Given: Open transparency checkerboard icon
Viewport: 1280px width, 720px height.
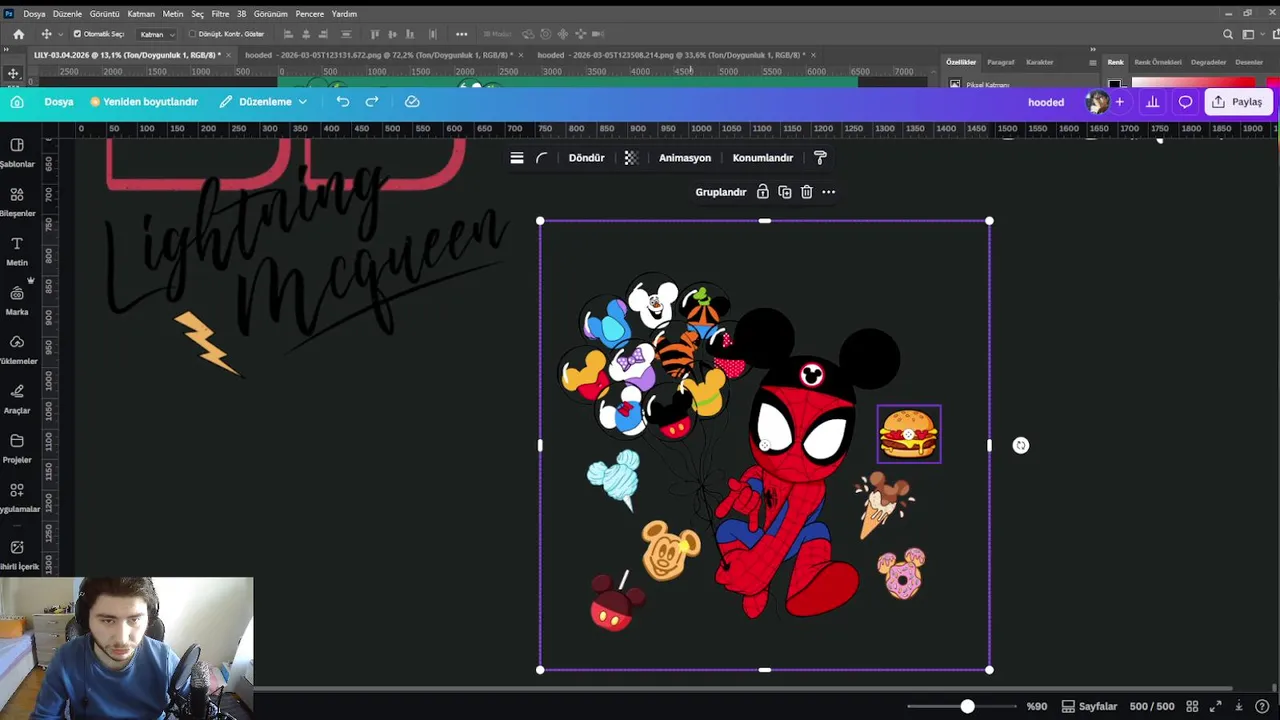Looking at the screenshot, I should click(x=631, y=158).
